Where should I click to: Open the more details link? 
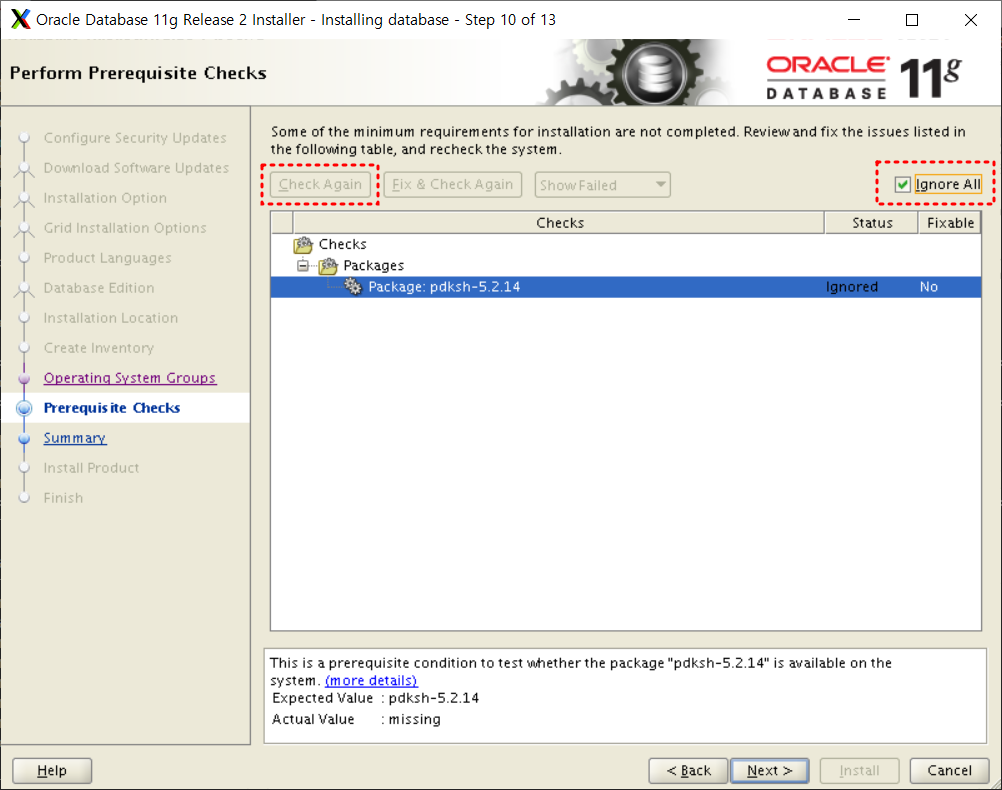tap(371, 681)
